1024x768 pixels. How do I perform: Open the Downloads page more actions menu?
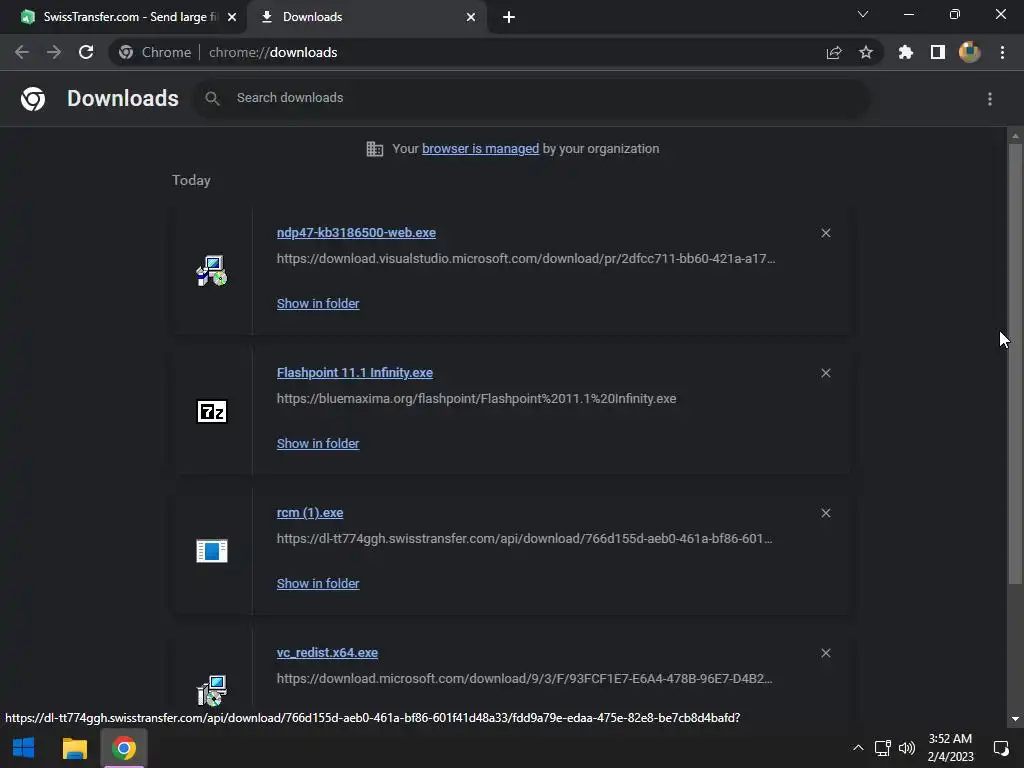point(990,99)
